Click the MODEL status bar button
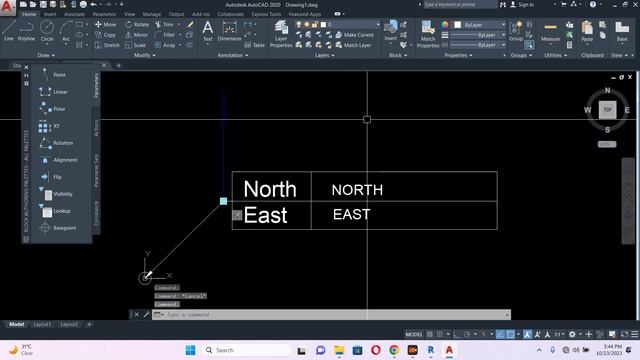 click(413, 334)
